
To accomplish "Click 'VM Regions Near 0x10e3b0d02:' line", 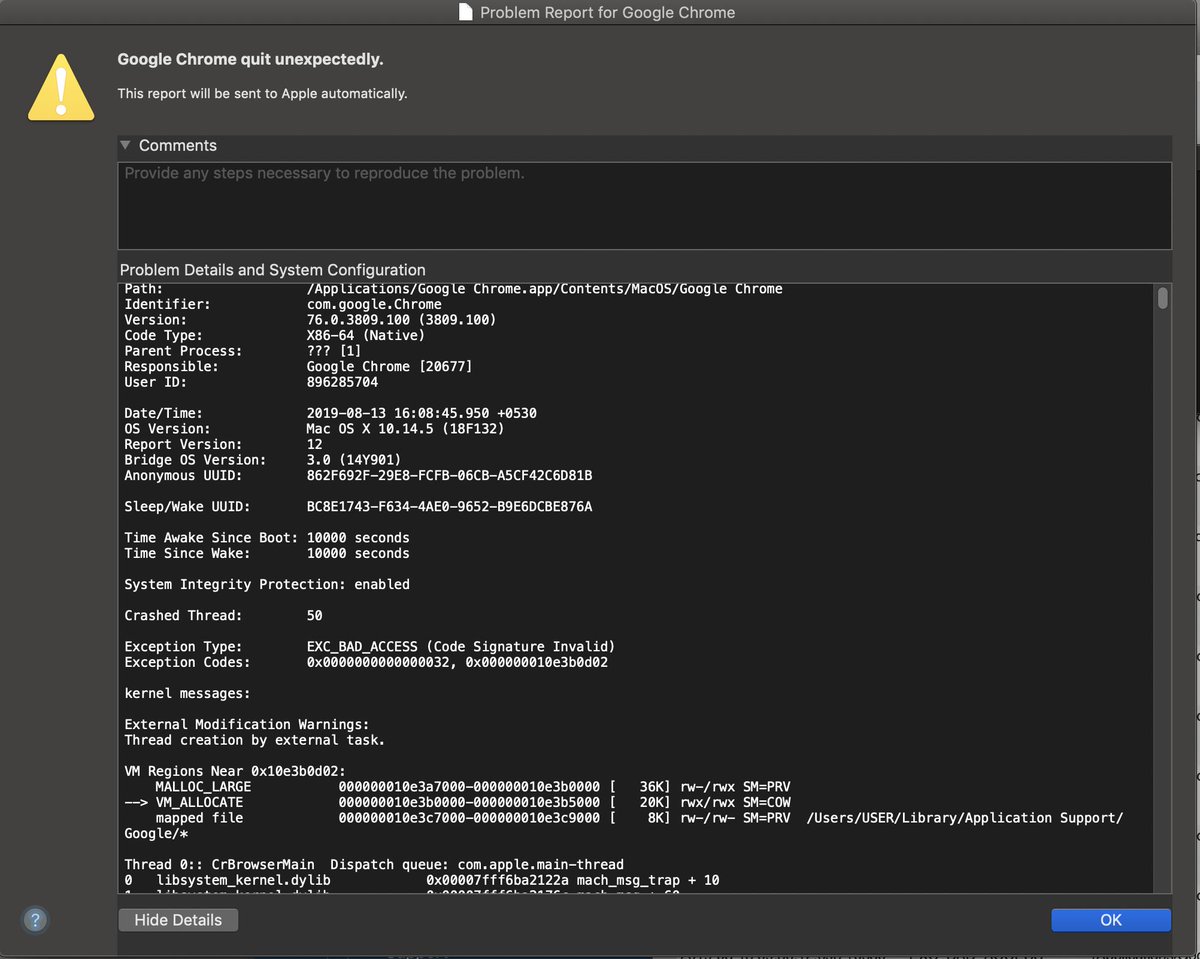I will pyautogui.click(x=235, y=771).
